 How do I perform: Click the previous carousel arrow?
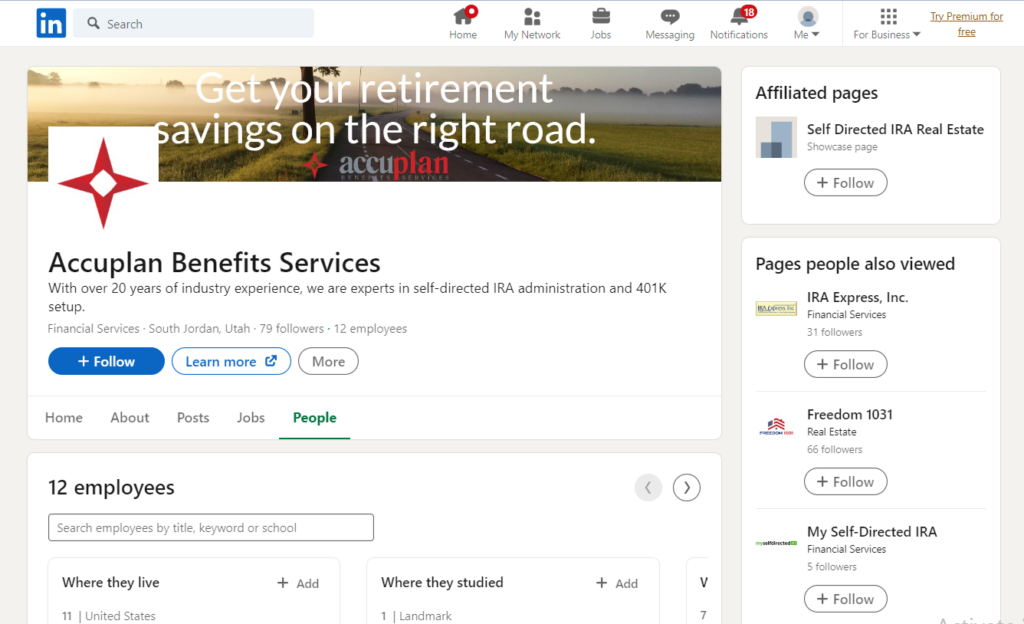click(648, 488)
